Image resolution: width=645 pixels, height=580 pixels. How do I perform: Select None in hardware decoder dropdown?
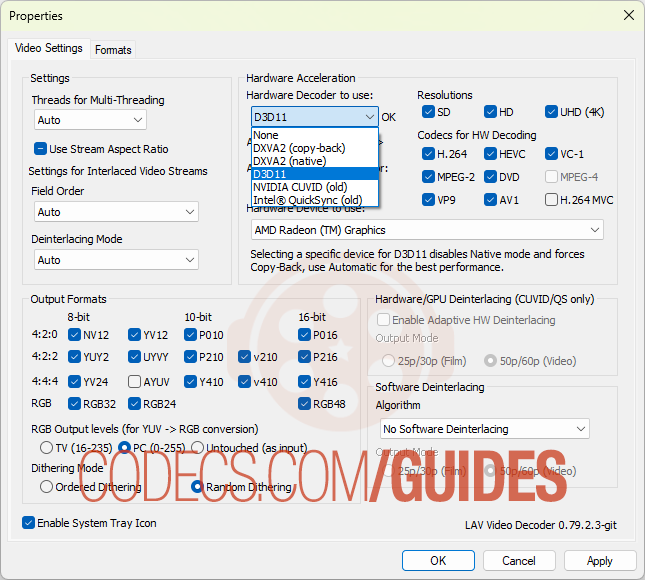[266, 135]
